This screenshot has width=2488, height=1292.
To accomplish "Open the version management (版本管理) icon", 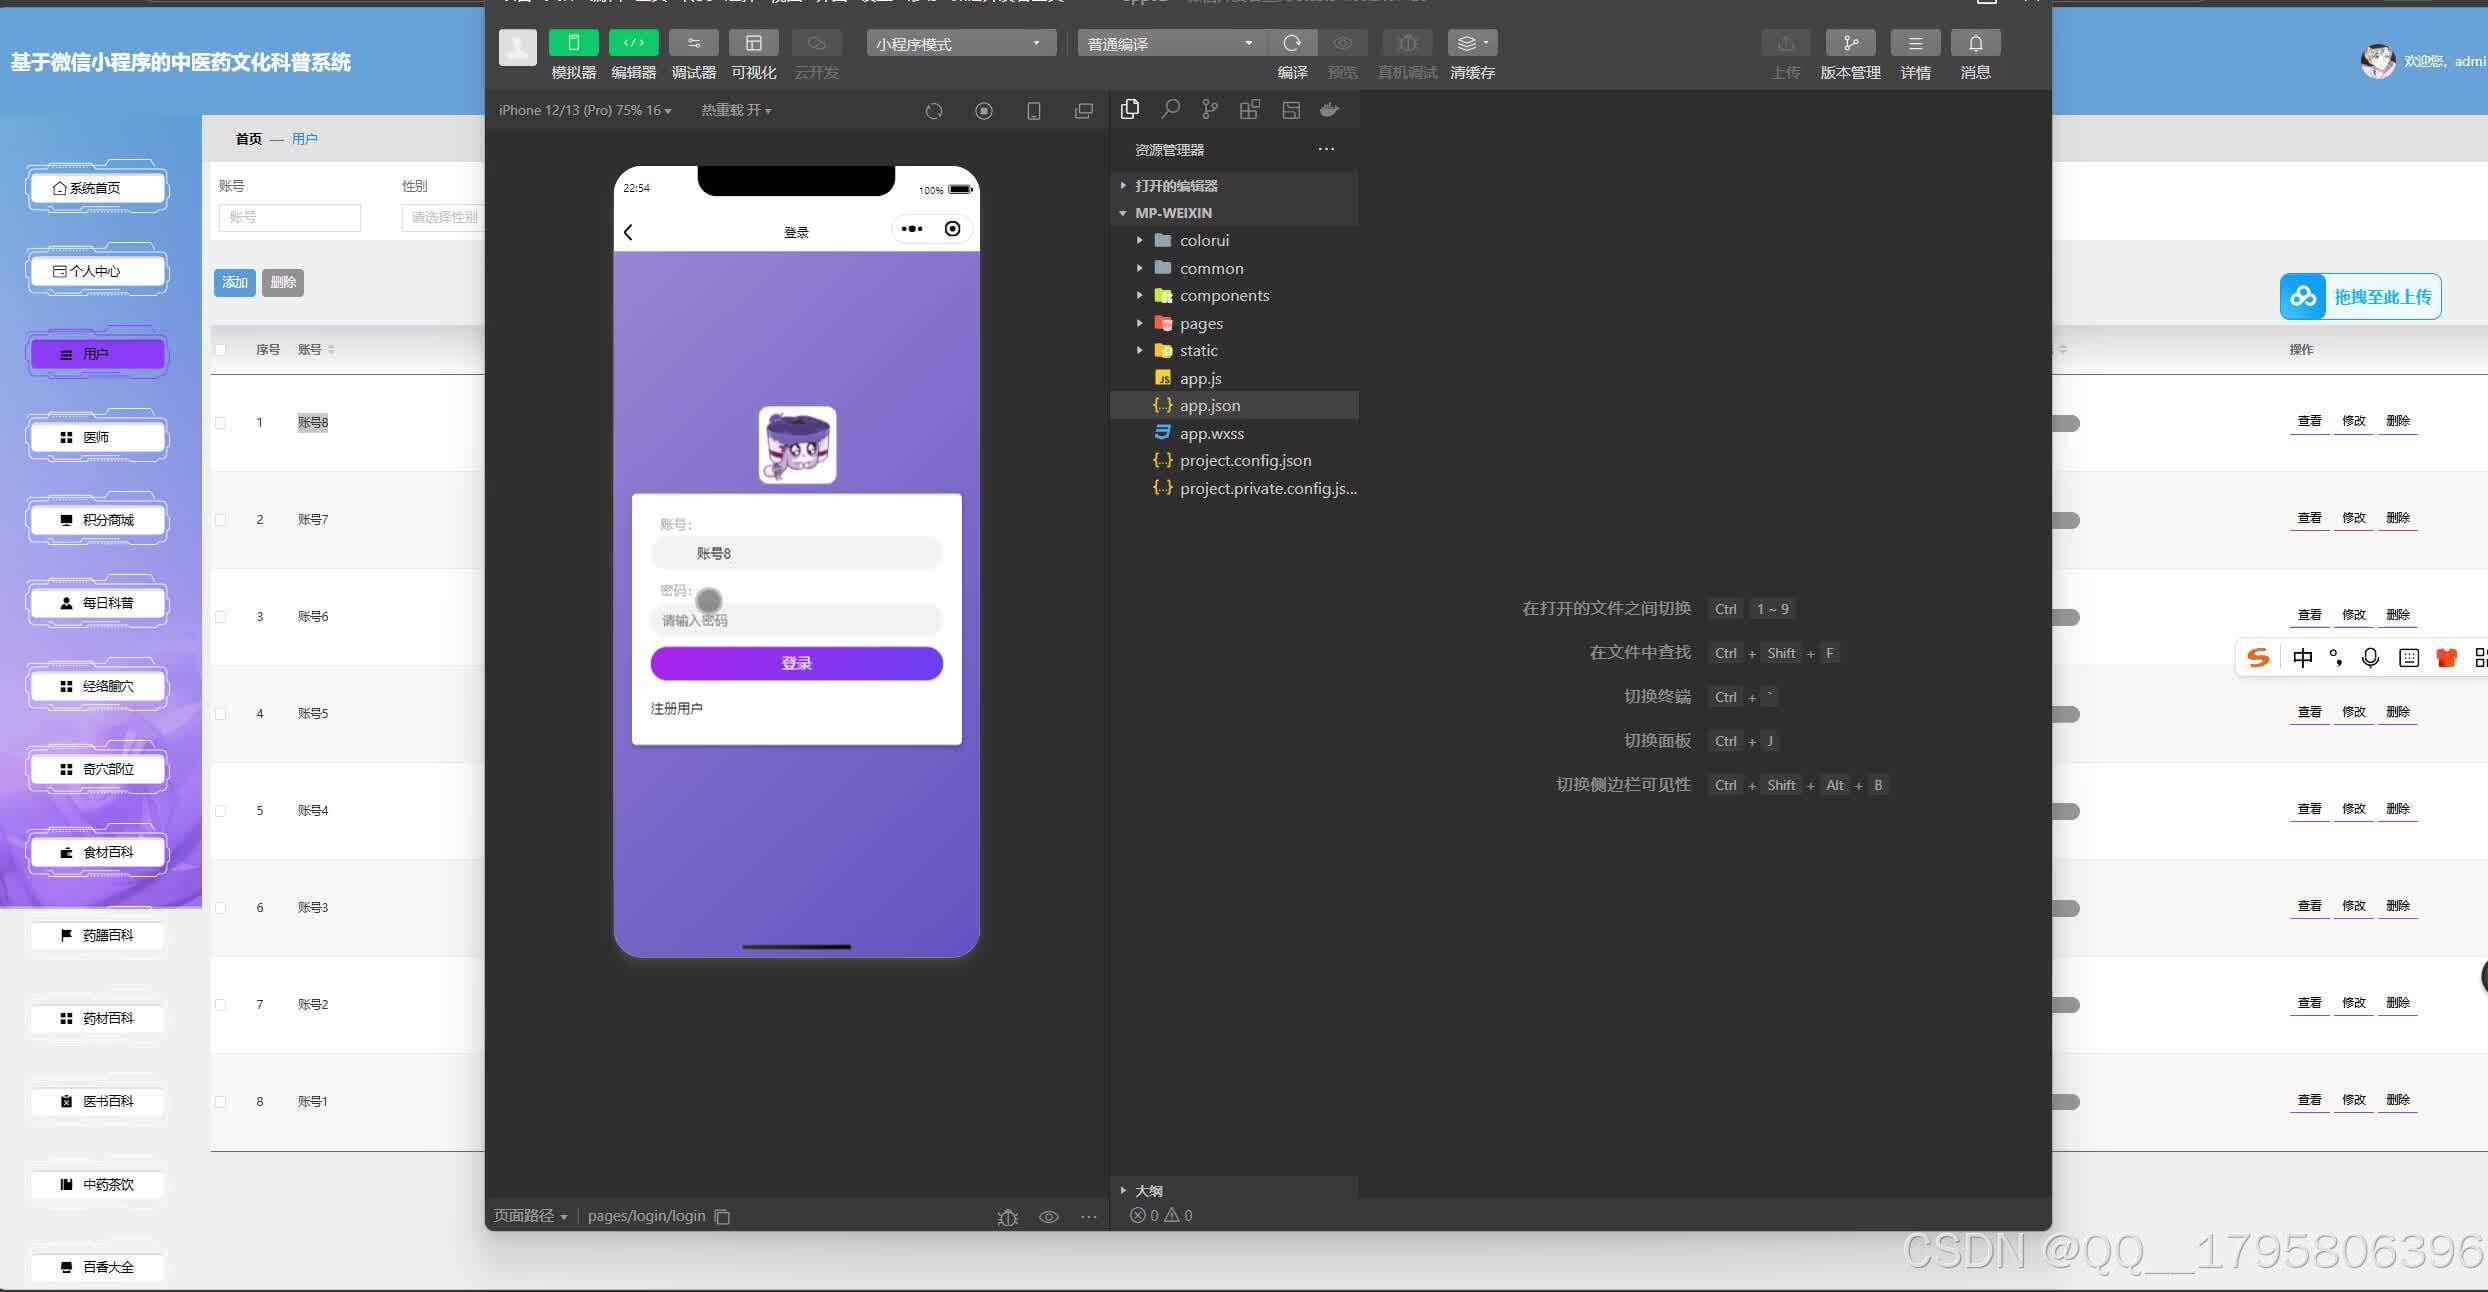I will click(x=1850, y=43).
